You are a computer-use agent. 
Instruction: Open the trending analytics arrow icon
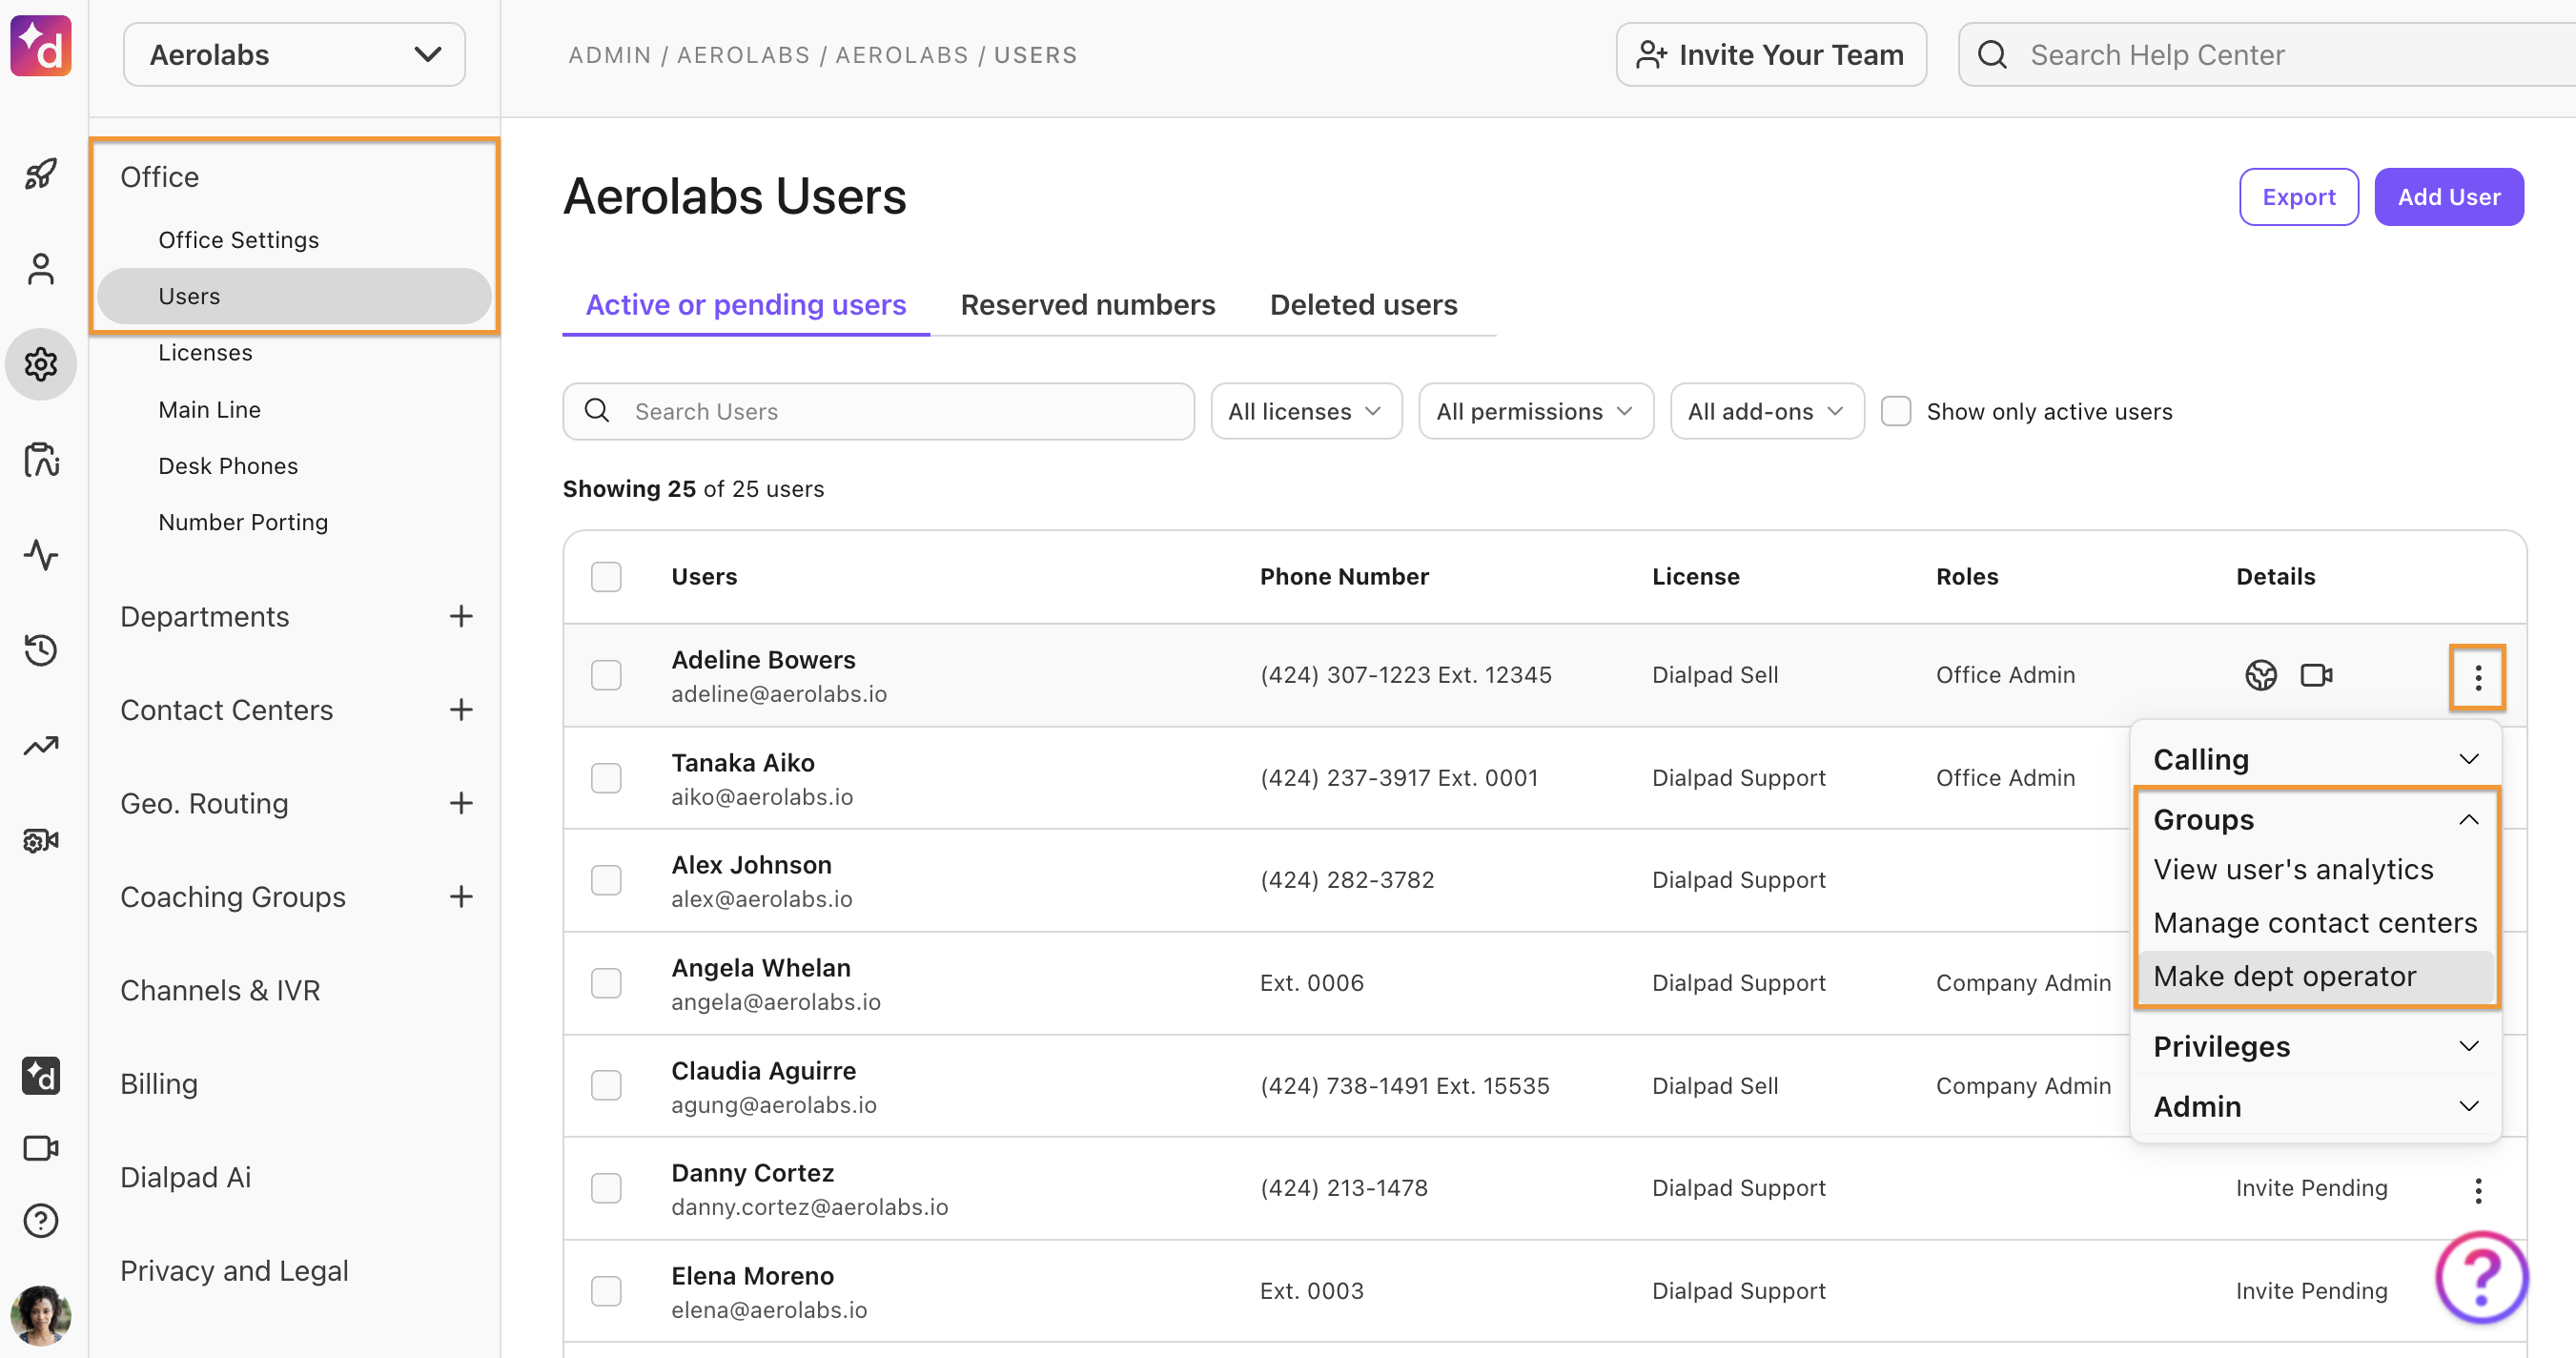[x=41, y=745]
